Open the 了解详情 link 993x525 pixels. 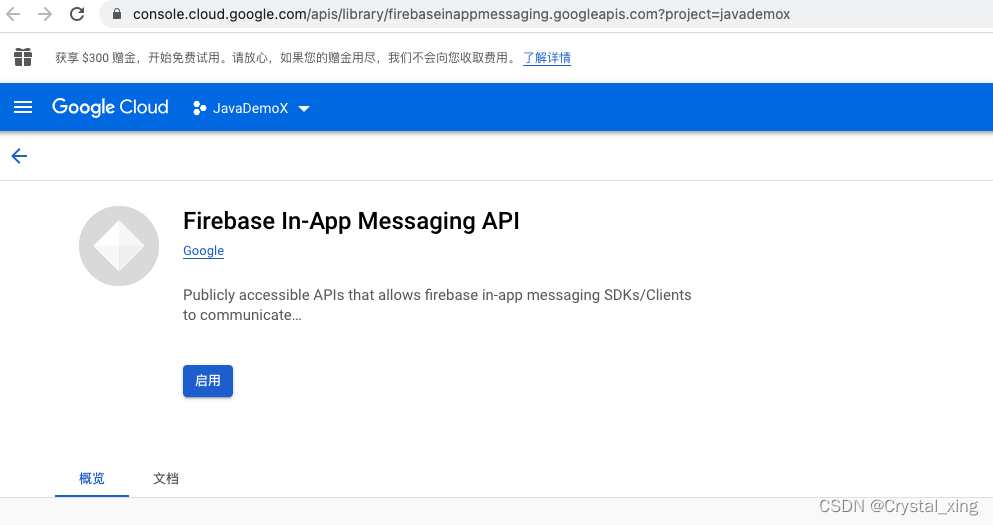pos(547,58)
